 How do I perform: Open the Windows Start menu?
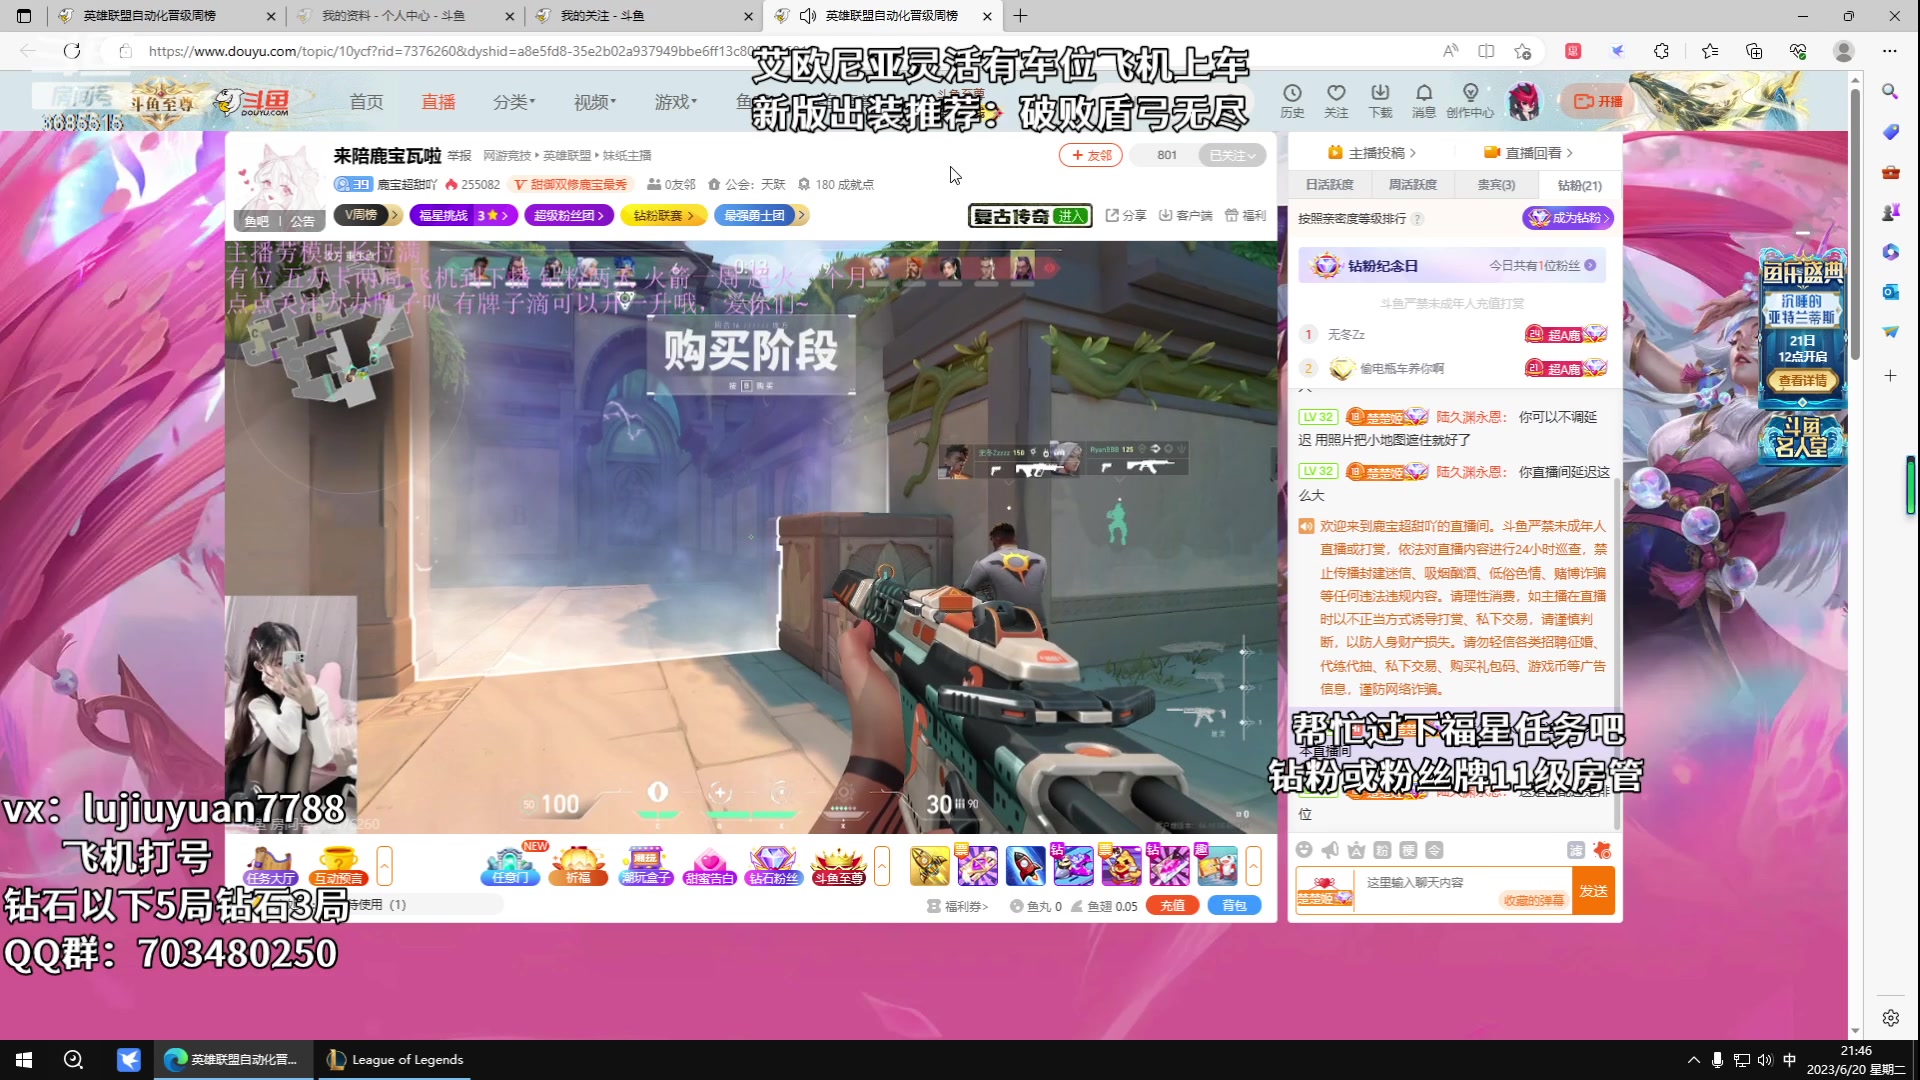24,1059
